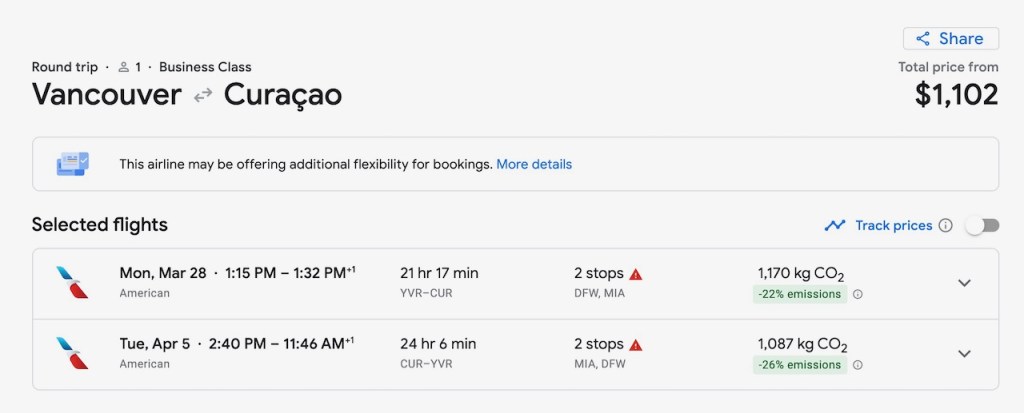This screenshot has height=413, width=1024.
Task: Expand the Tue, Apr 5 flight details
Action: coord(964,353)
